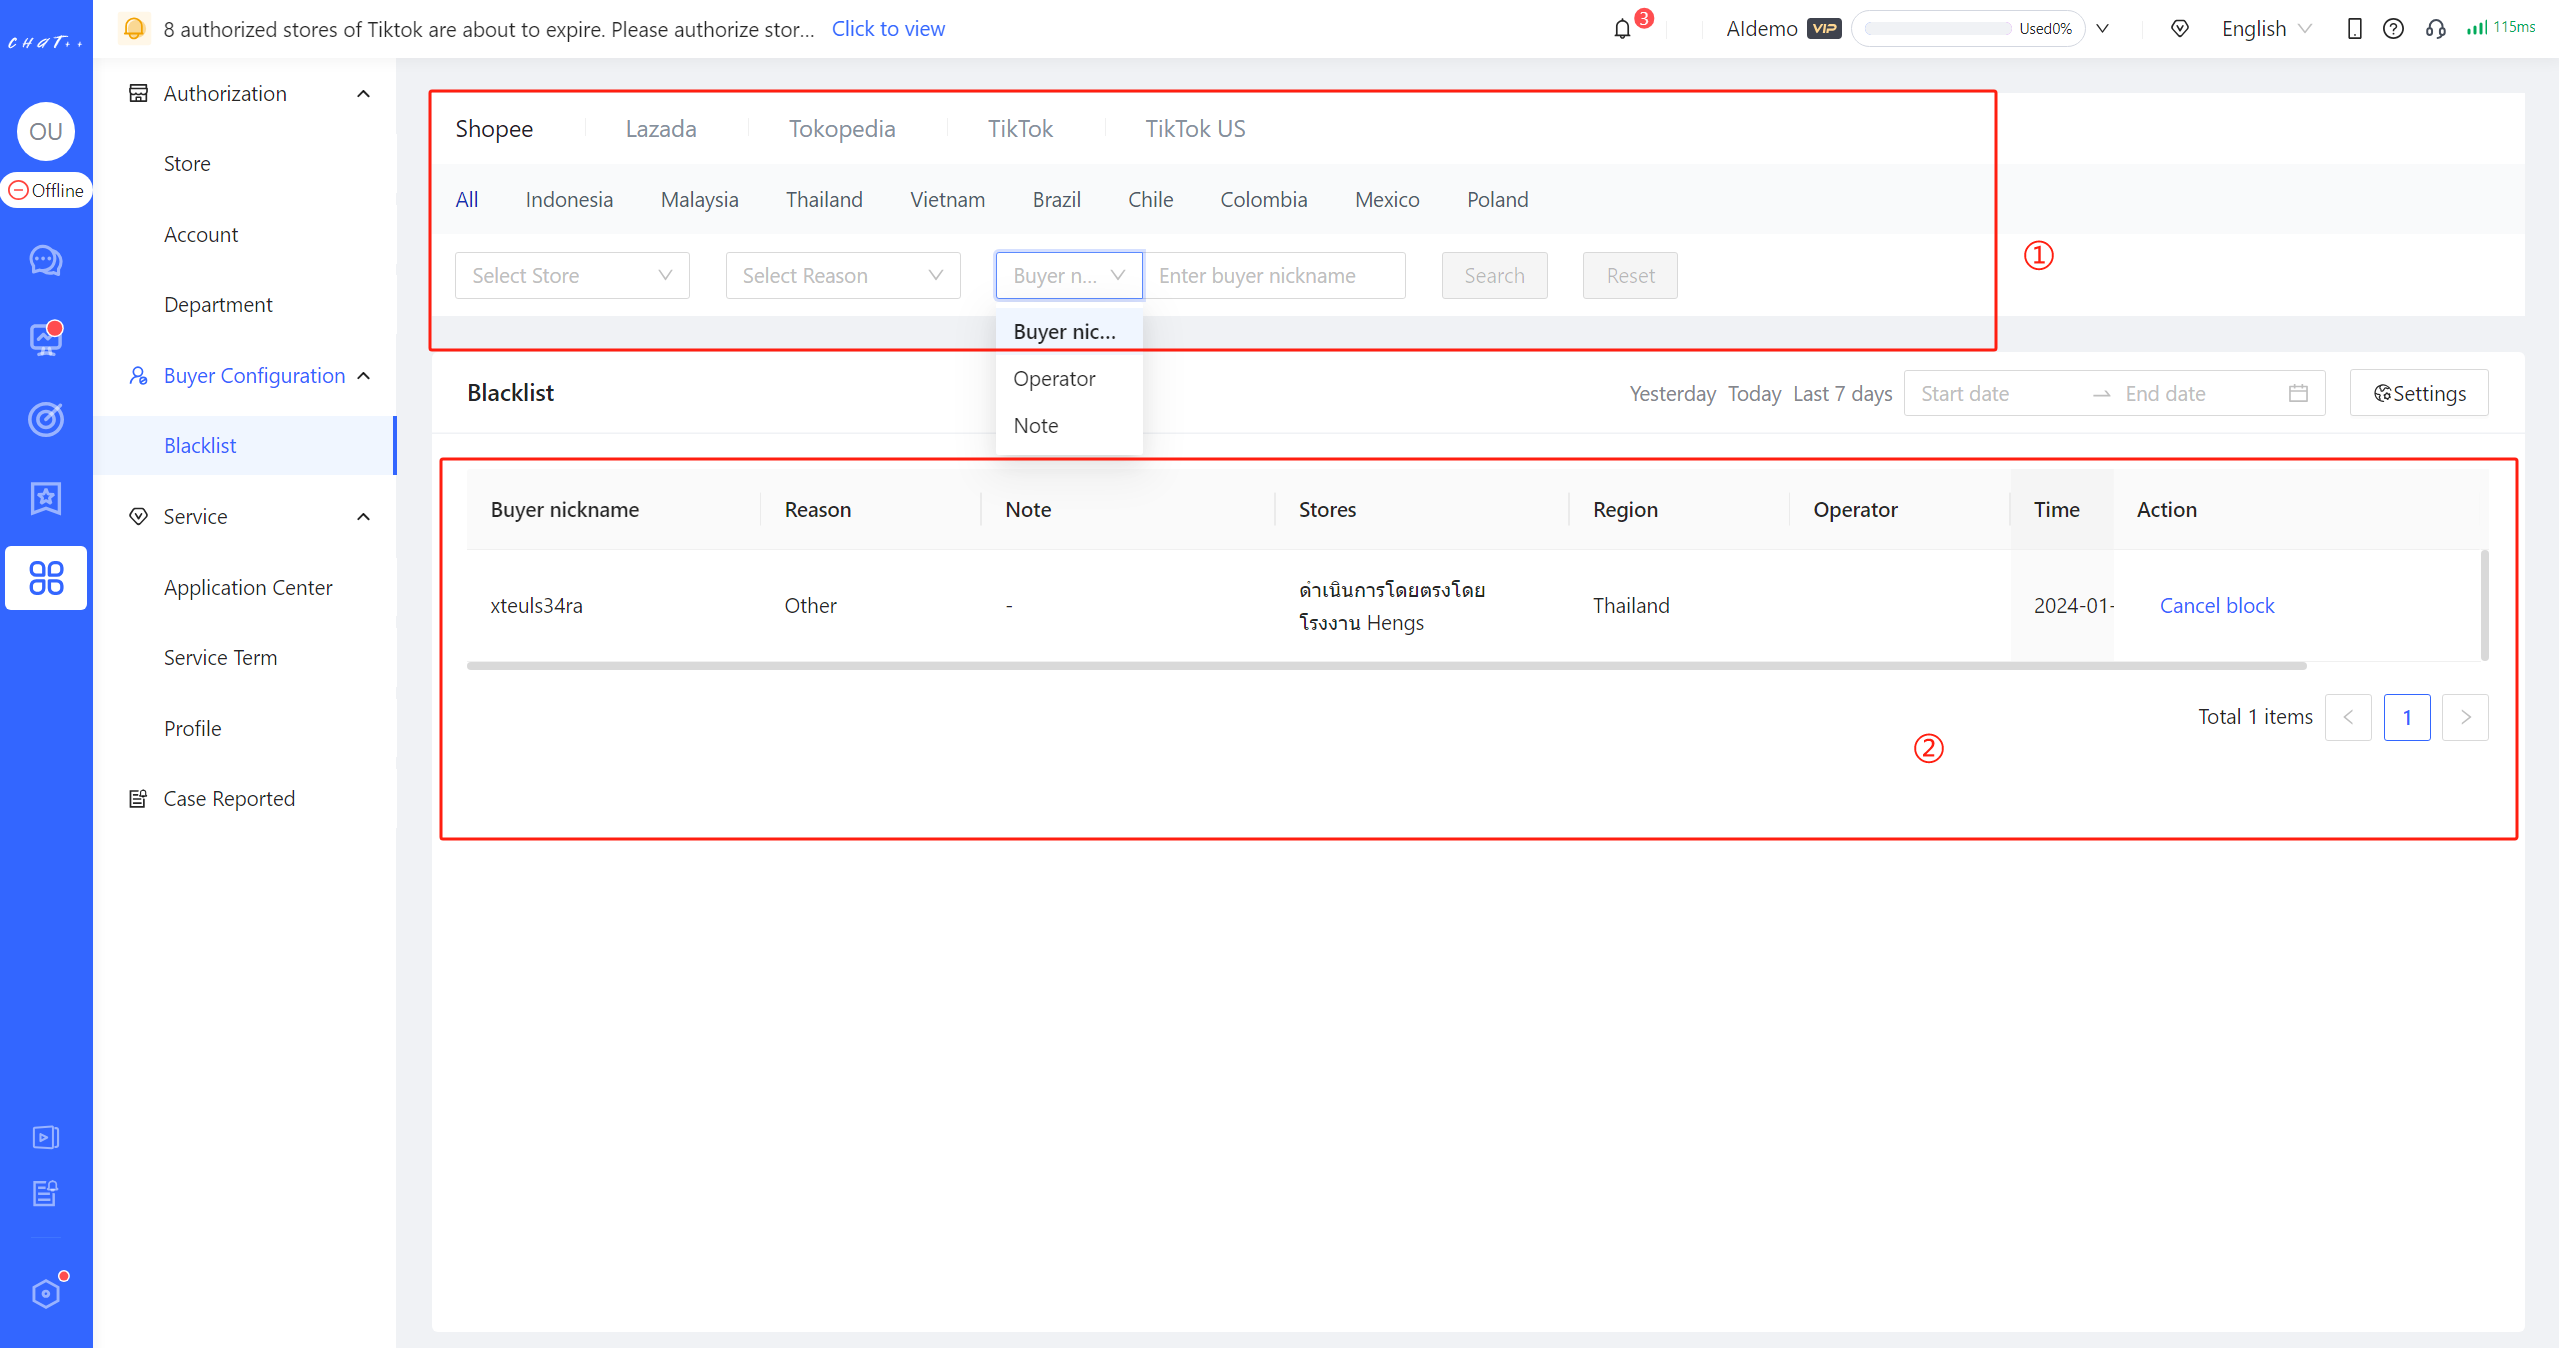This screenshot has width=2559, height=1348.
Task: Filter by Brazil region
Action: click(1057, 199)
